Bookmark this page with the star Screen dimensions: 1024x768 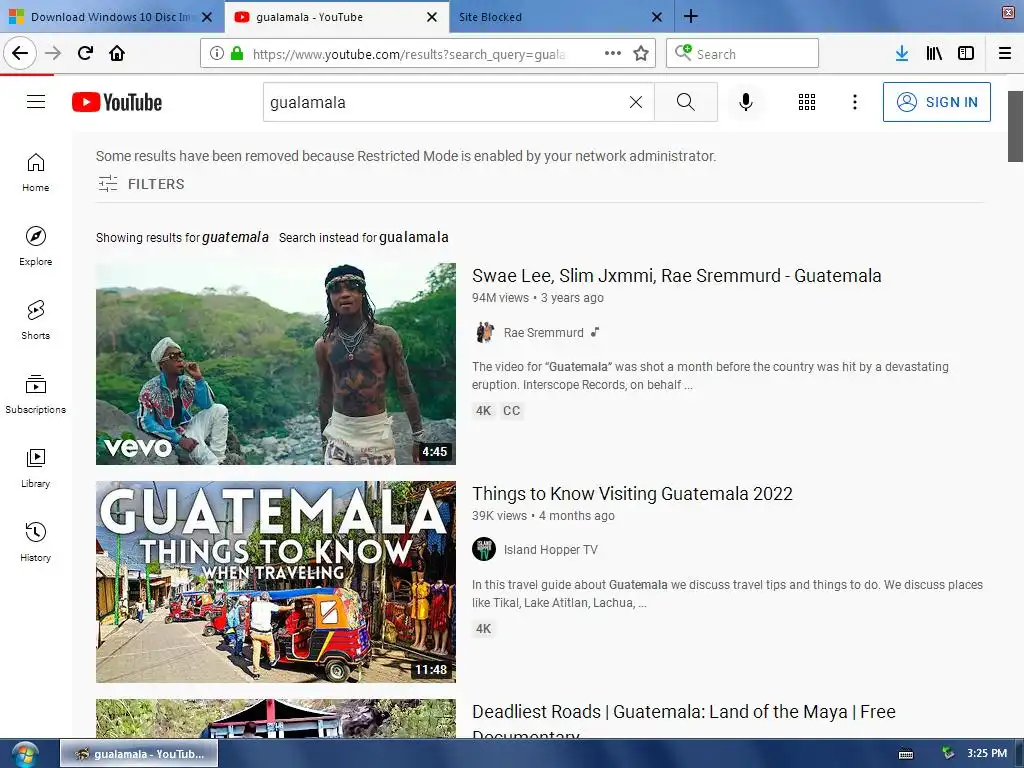[641, 53]
